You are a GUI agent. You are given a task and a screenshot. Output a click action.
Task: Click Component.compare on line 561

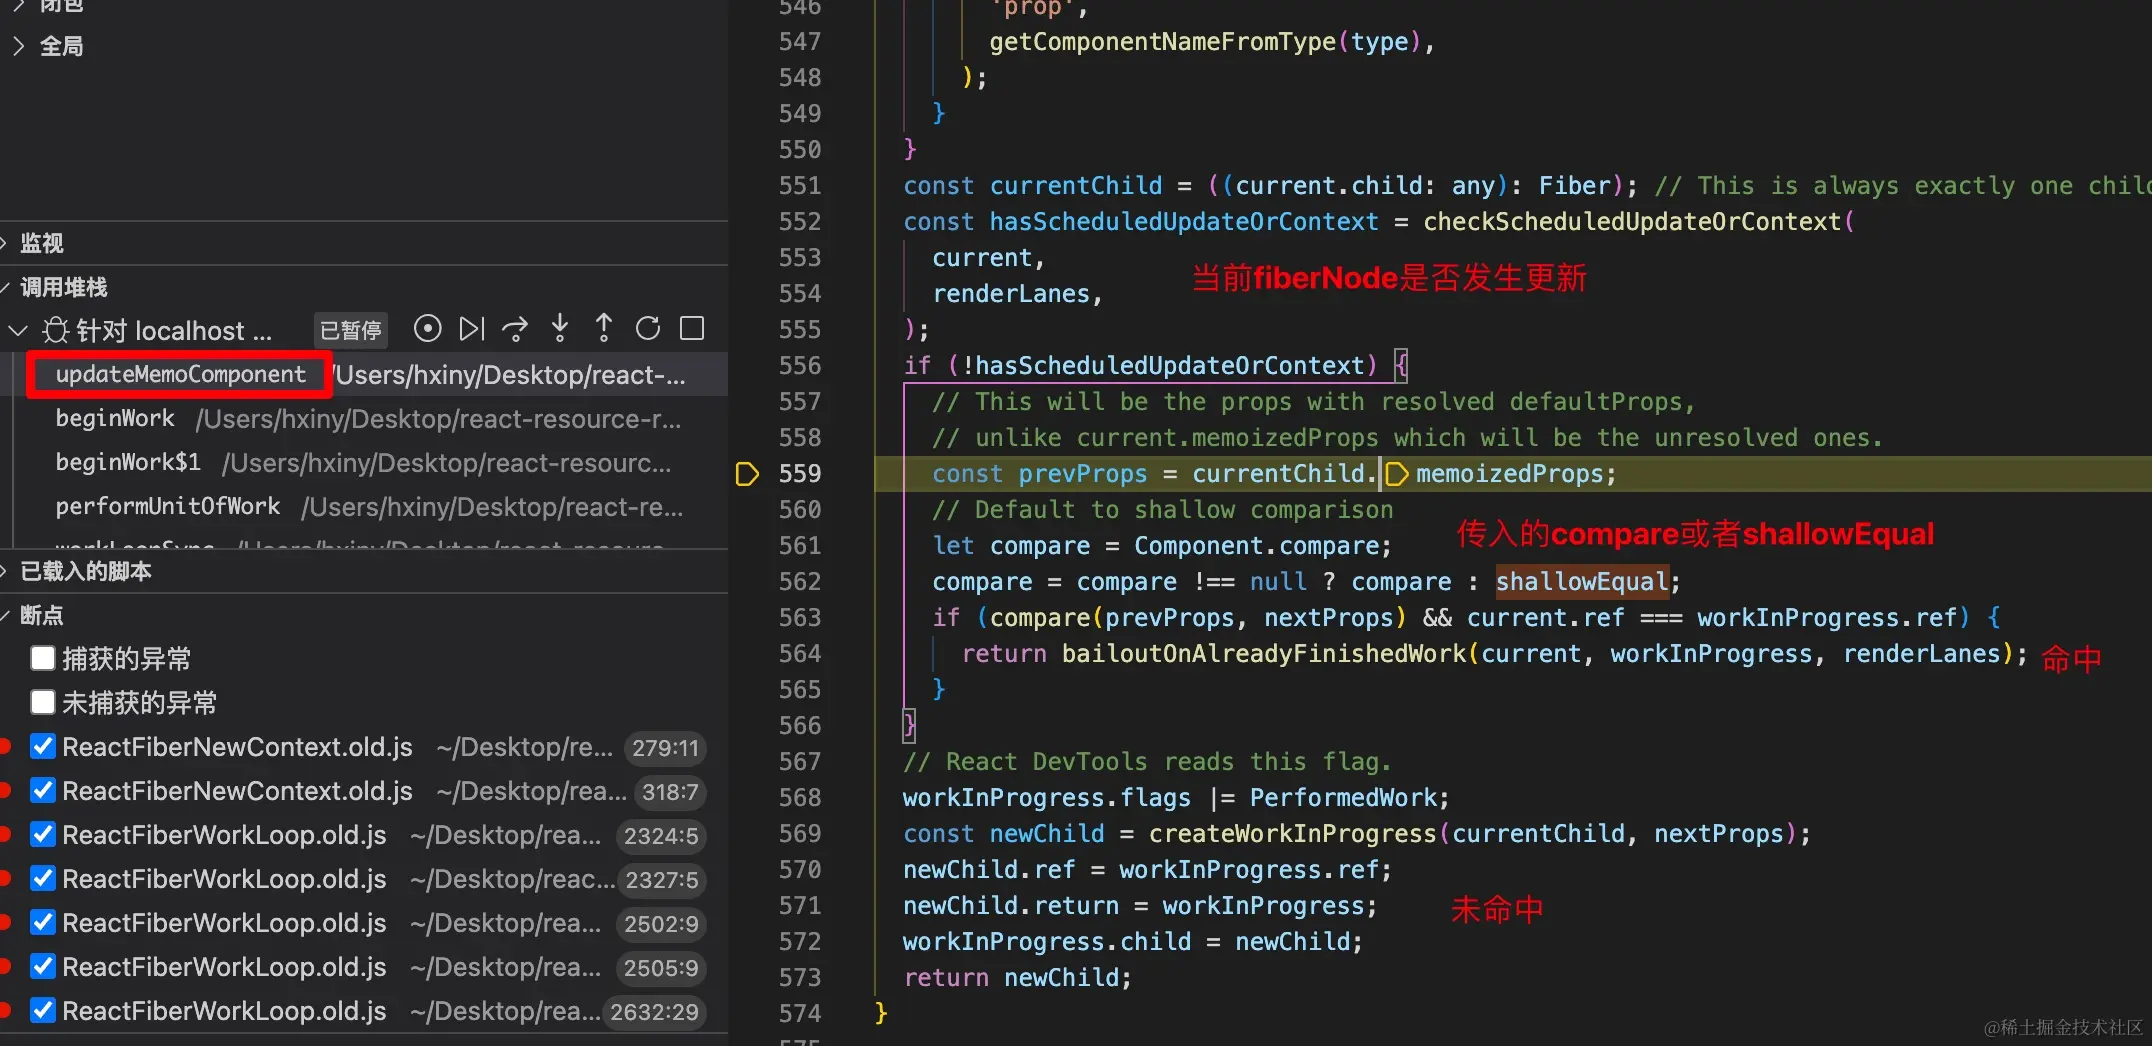[1257, 546]
